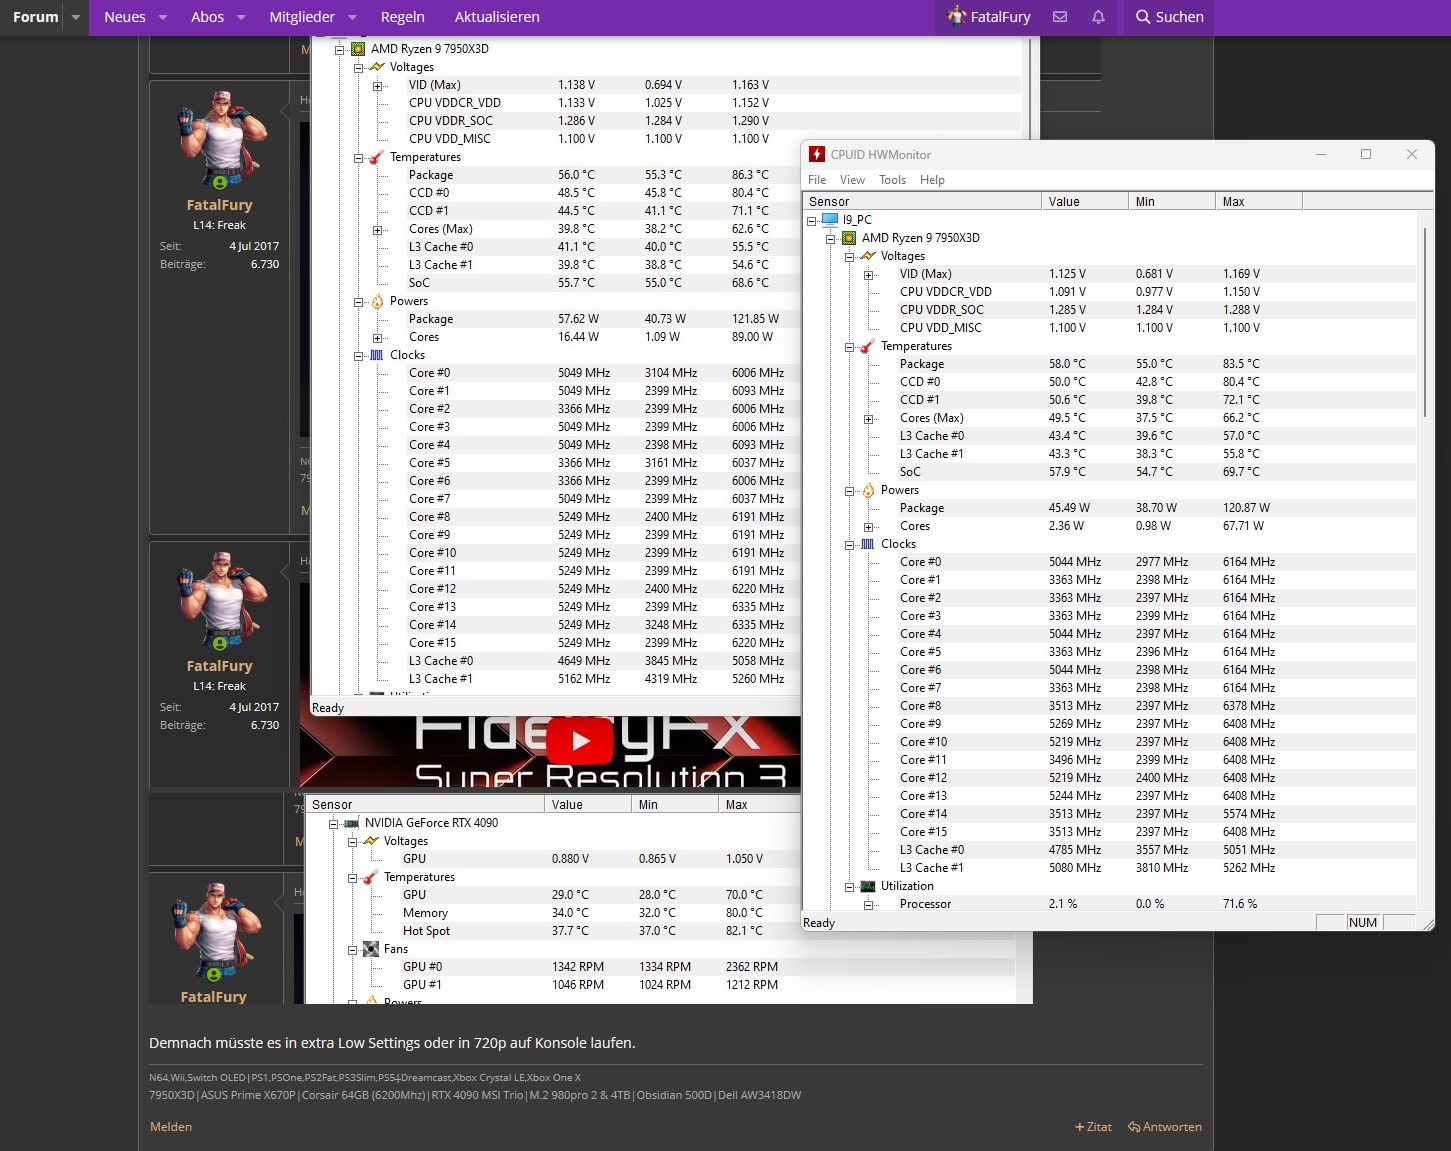Click the Zitat quote link
Image resolution: width=1451 pixels, height=1151 pixels.
click(x=1093, y=1127)
